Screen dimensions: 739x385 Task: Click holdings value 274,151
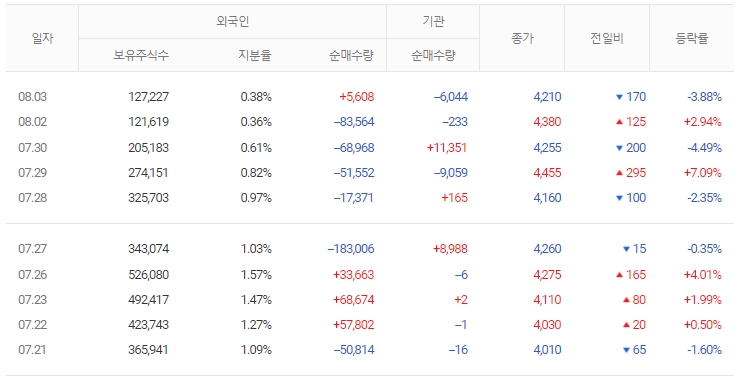(148, 172)
